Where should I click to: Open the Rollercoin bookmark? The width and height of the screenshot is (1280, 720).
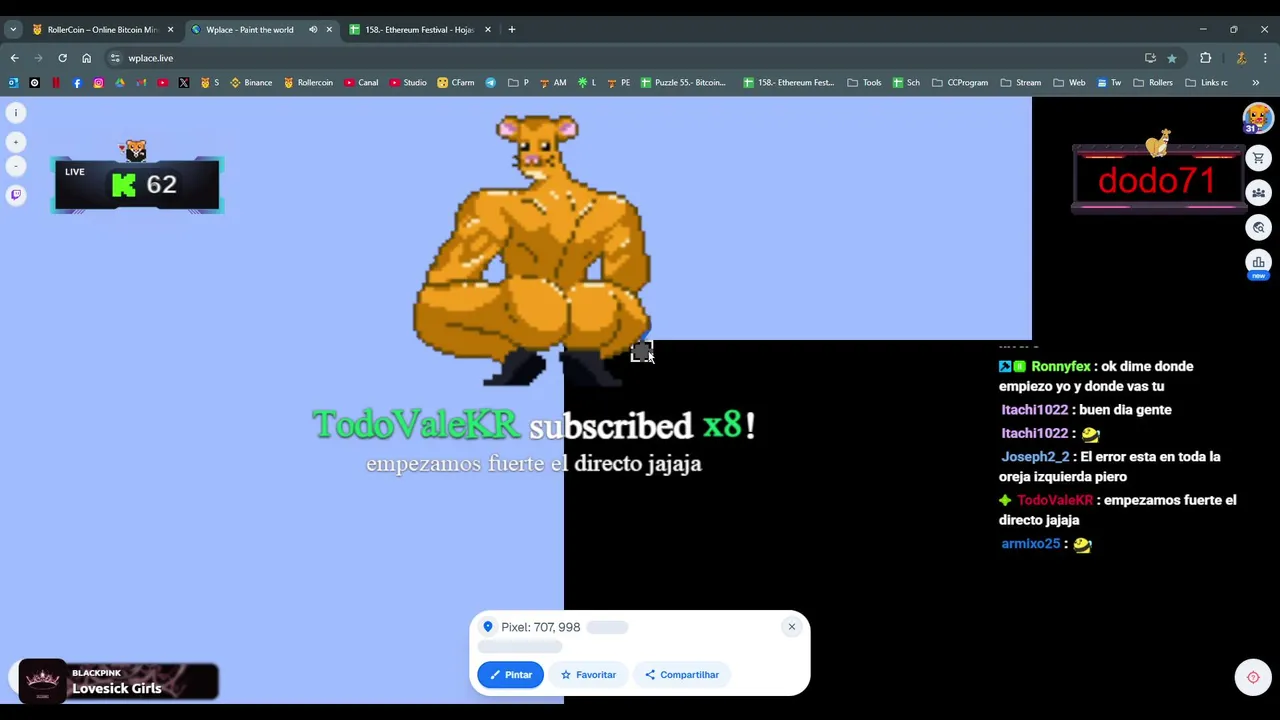(308, 83)
